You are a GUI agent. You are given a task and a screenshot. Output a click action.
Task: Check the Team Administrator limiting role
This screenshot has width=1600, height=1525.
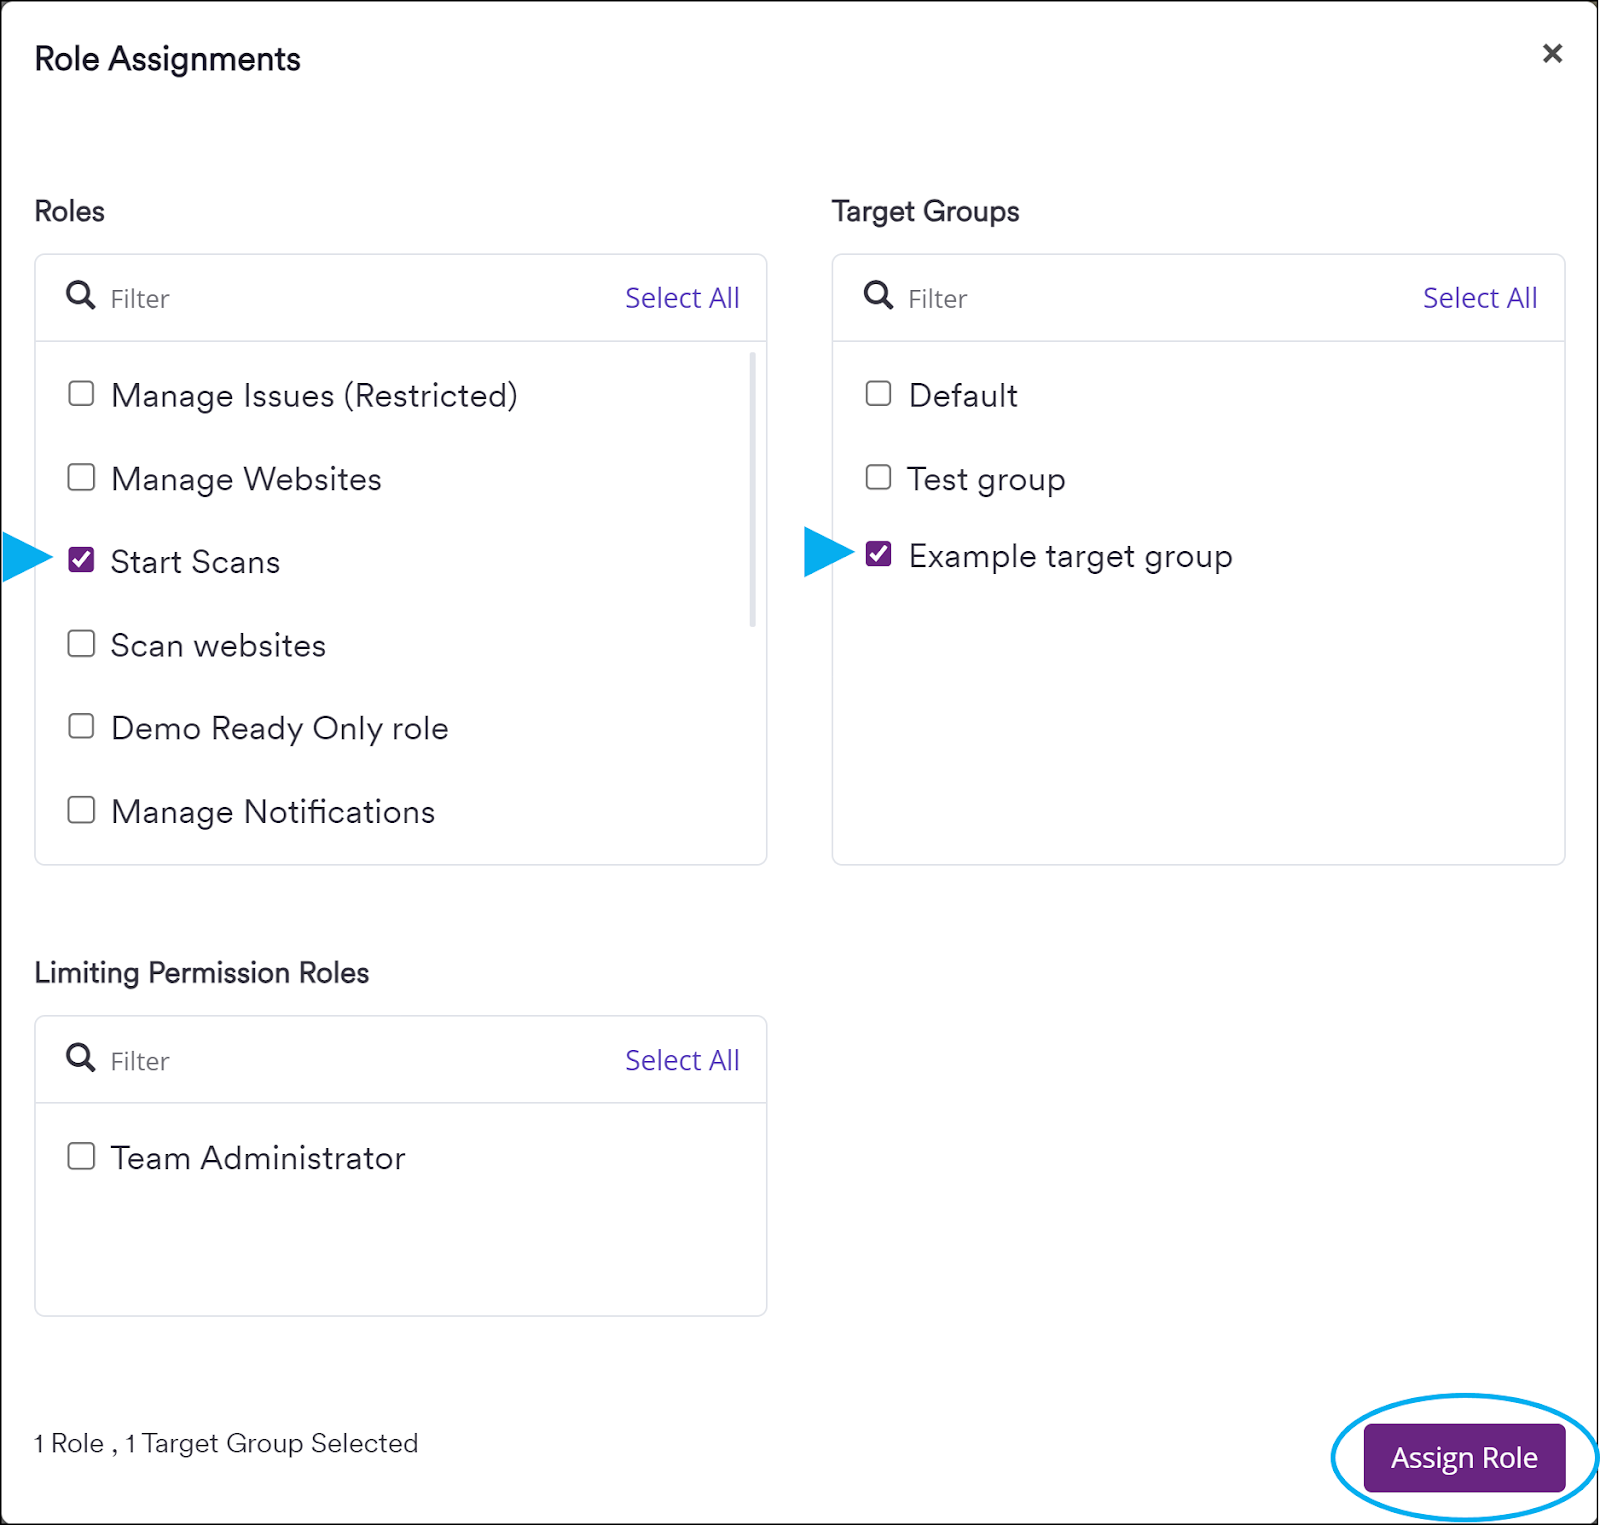81,1156
